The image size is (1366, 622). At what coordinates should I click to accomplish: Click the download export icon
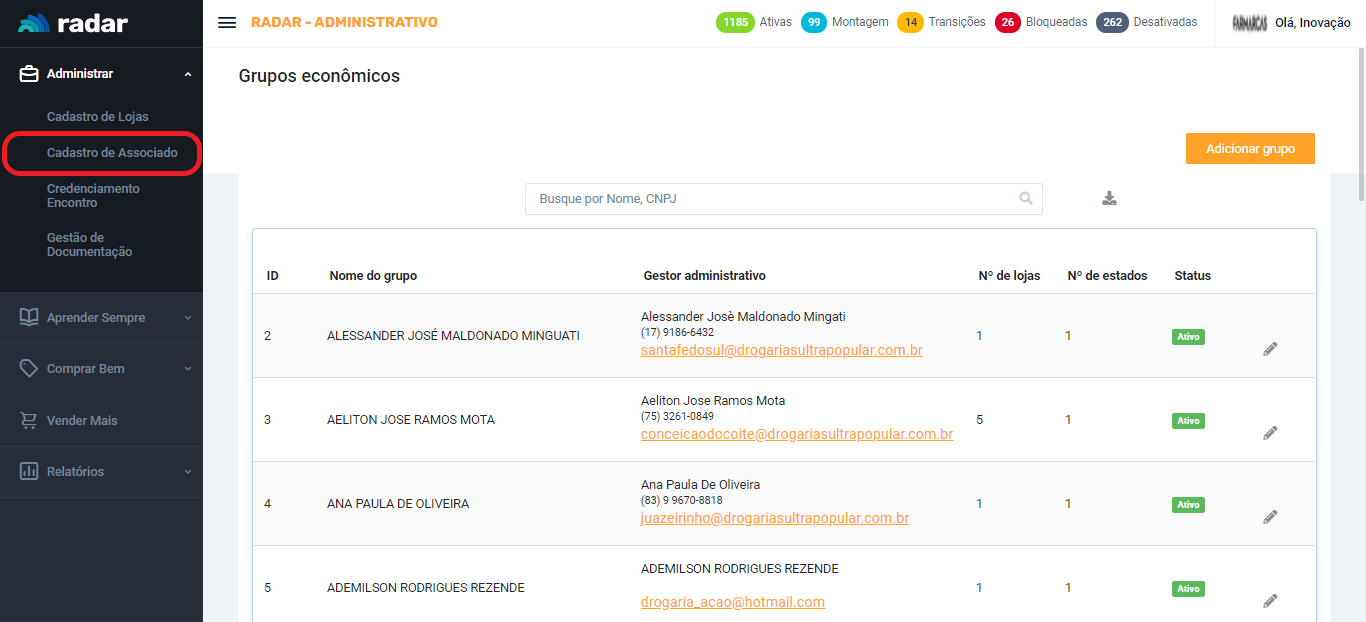[x=1109, y=198]
